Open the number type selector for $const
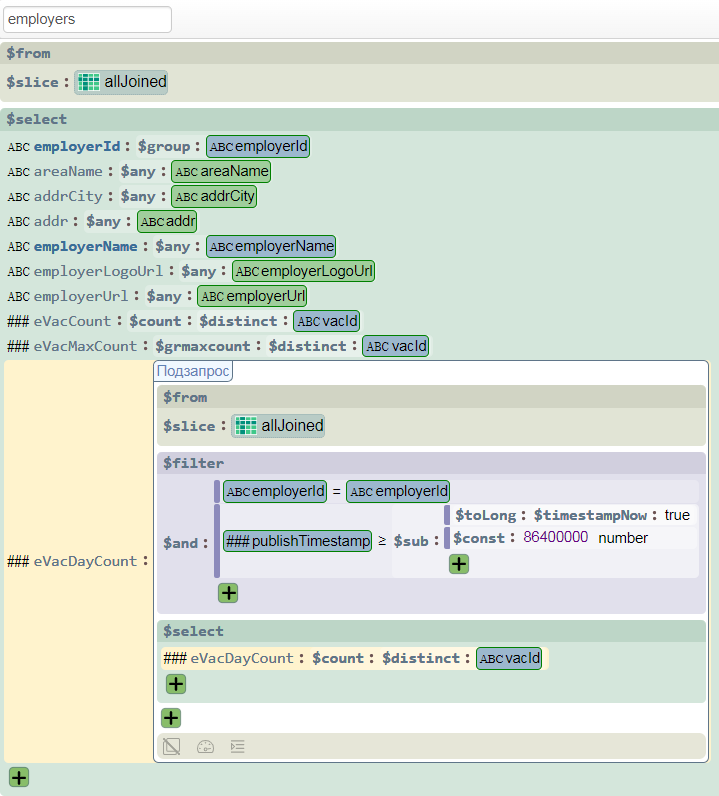Viewport: 719px width, 796px height. (x=623, y=538)
